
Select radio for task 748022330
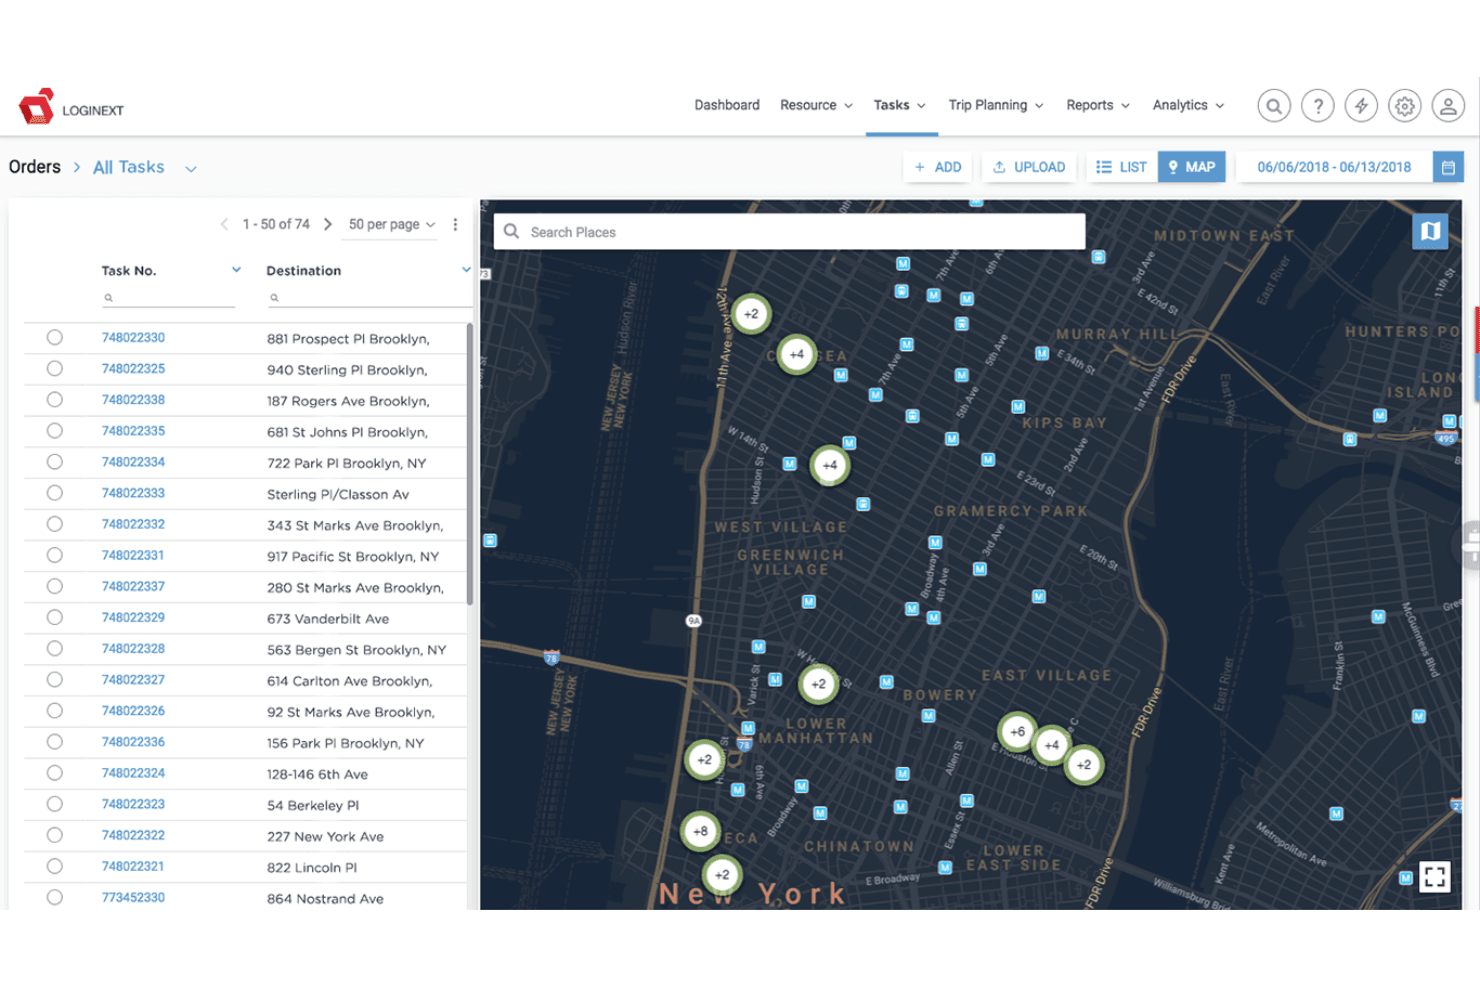(x=54, y=338)
